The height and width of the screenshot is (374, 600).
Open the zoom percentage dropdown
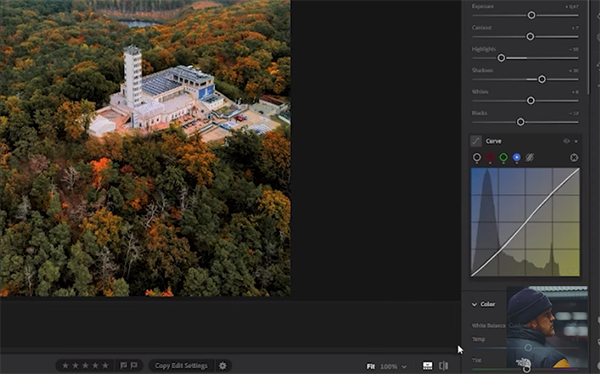click(x=393, y=366)
